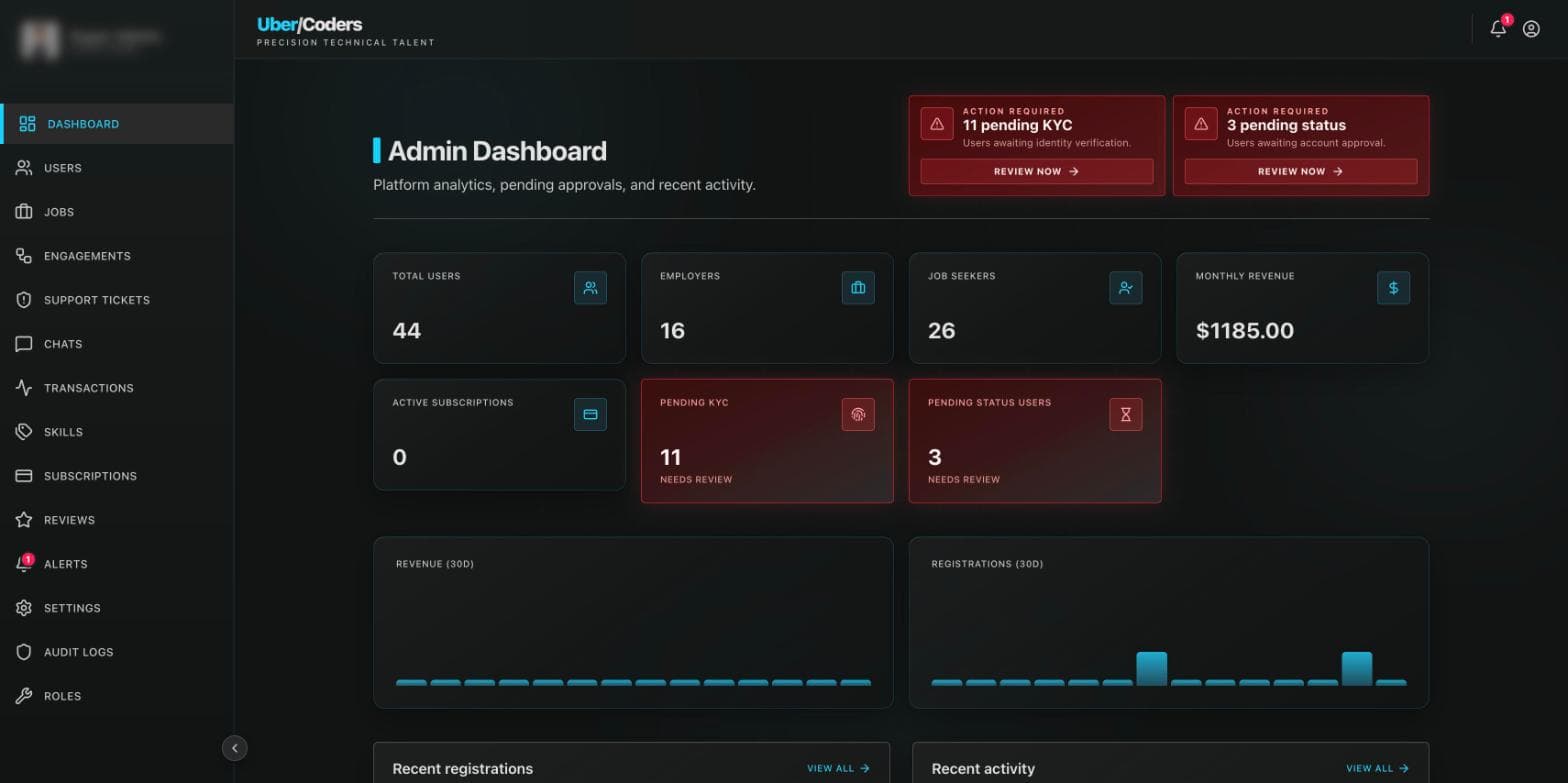Click the Audit Logs shield icon in the sidebar
The height and width of the screenshot is (783, 1568).
pos(24,652)
